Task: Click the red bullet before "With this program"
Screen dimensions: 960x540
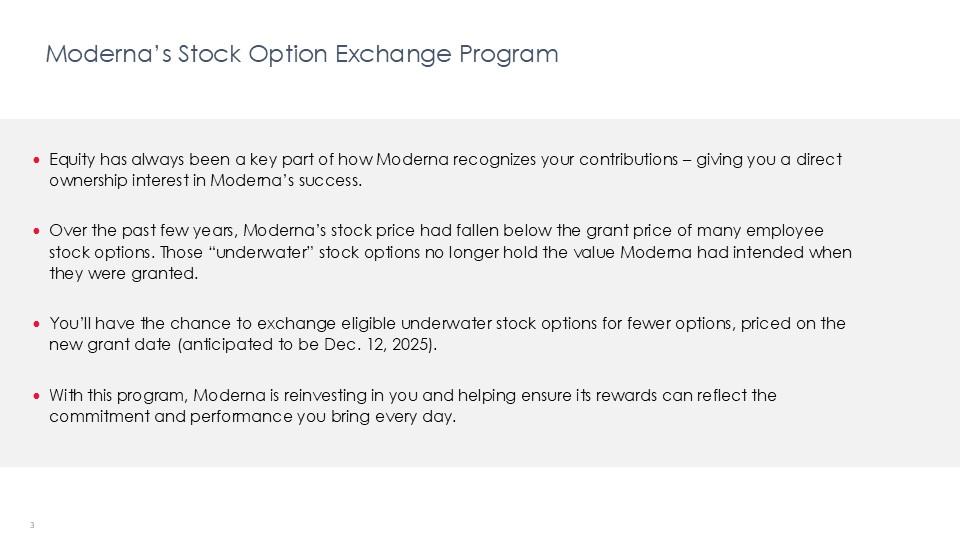Action: click(x=37, y=396)
